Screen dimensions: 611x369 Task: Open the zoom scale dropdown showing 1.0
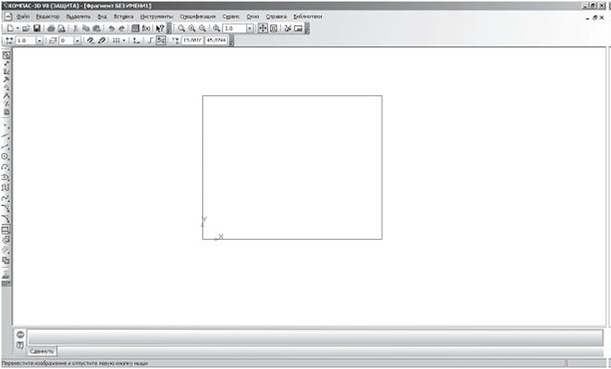point(250,28)
